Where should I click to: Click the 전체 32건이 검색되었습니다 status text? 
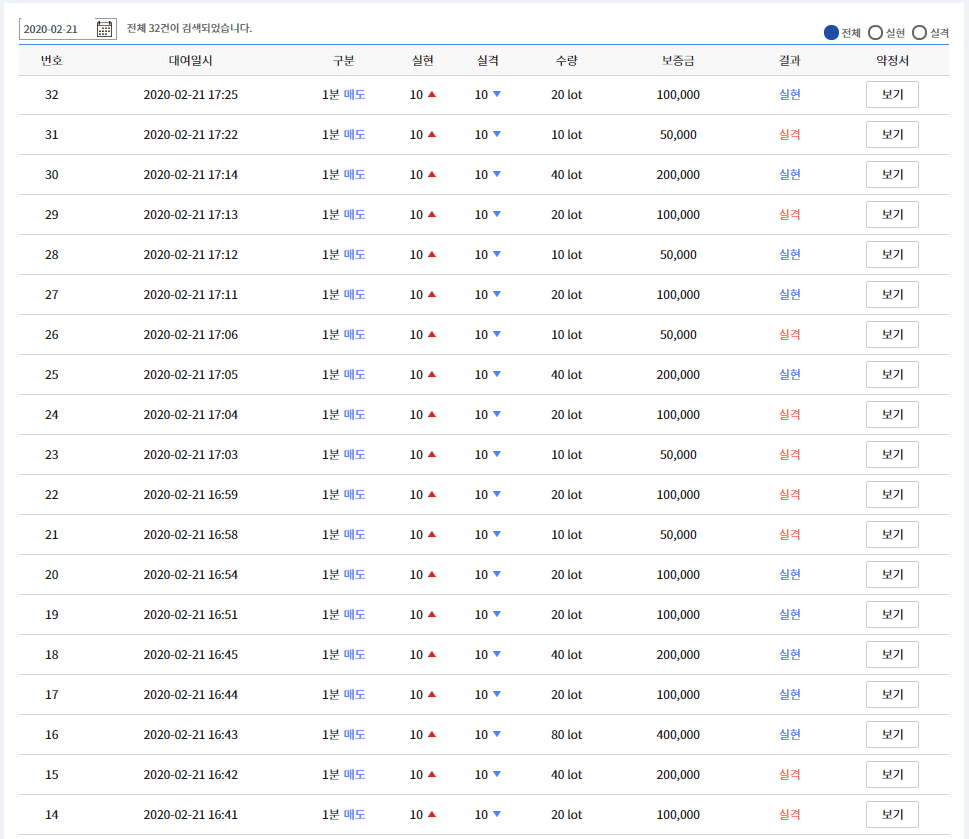[x=189, y=28]
